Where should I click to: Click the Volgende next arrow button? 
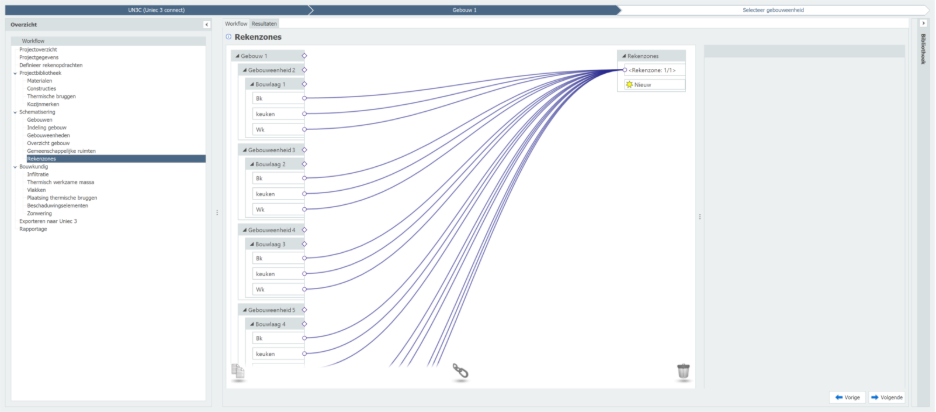(x=887, y=397)
